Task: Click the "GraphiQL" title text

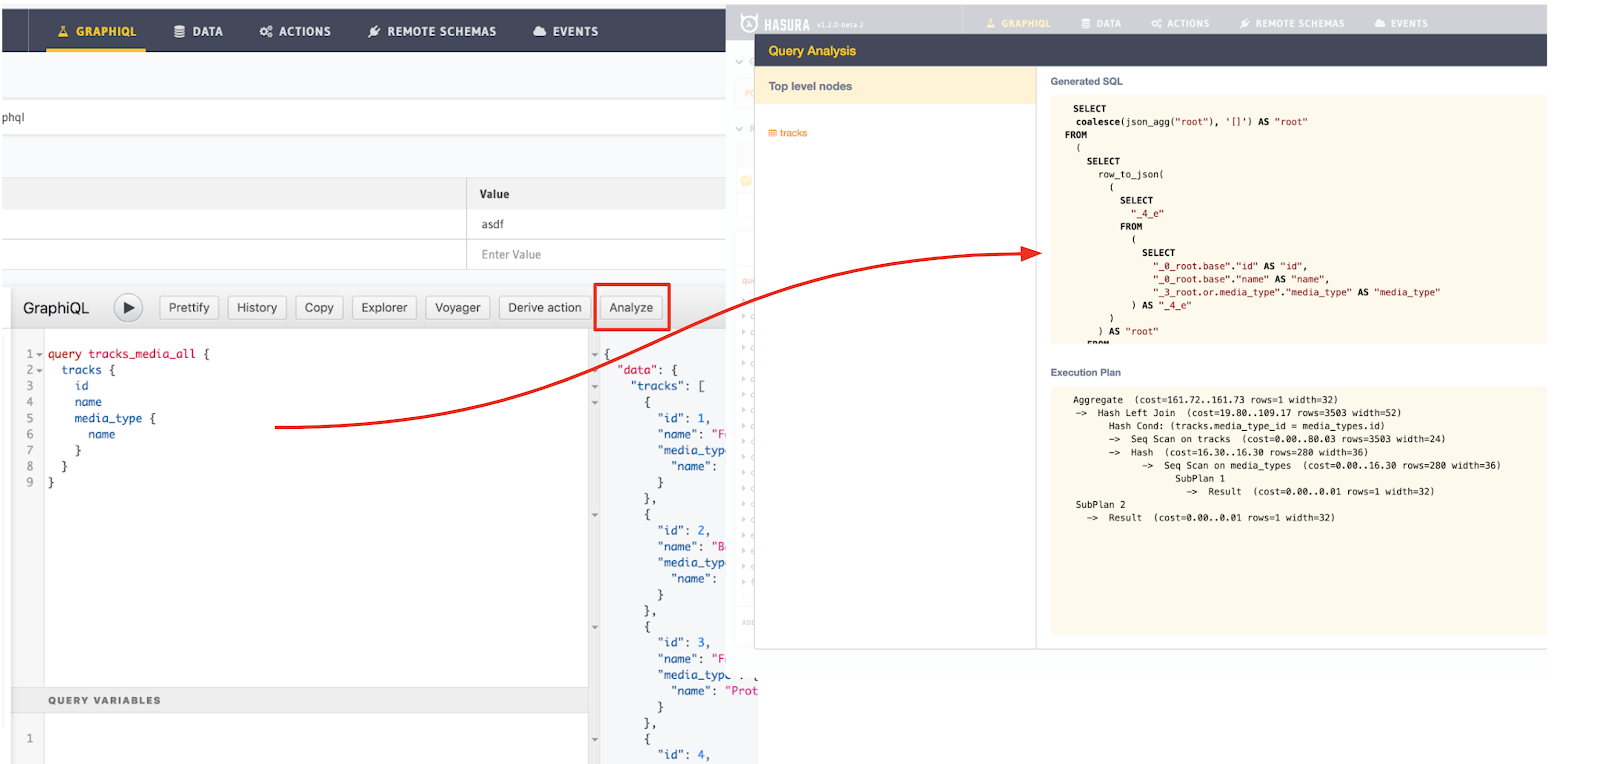Action: tap(56, 308)
